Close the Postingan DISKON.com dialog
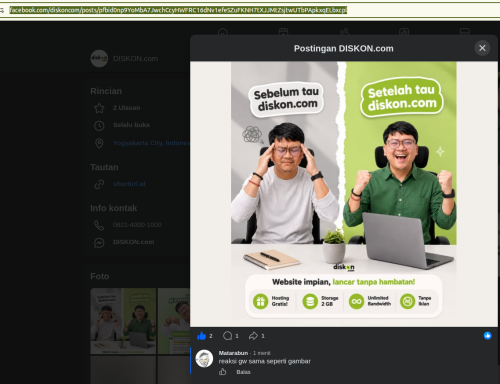 pos(482,48)
